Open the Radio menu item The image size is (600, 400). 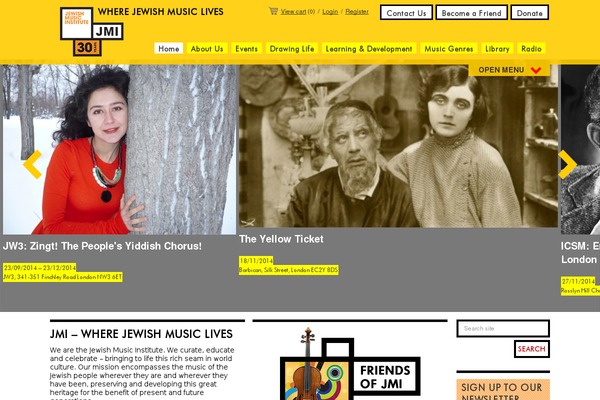(532, 49)
